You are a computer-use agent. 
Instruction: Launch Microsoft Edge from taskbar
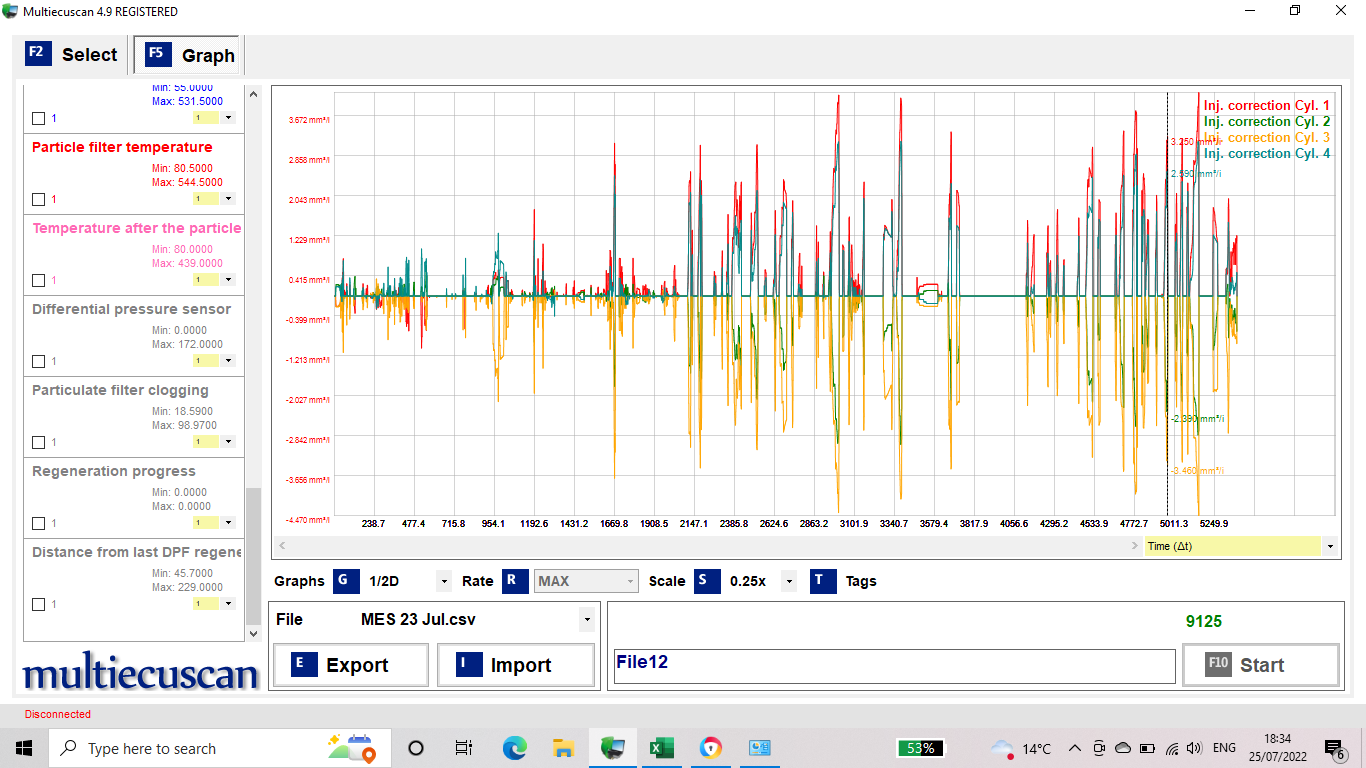514,748
